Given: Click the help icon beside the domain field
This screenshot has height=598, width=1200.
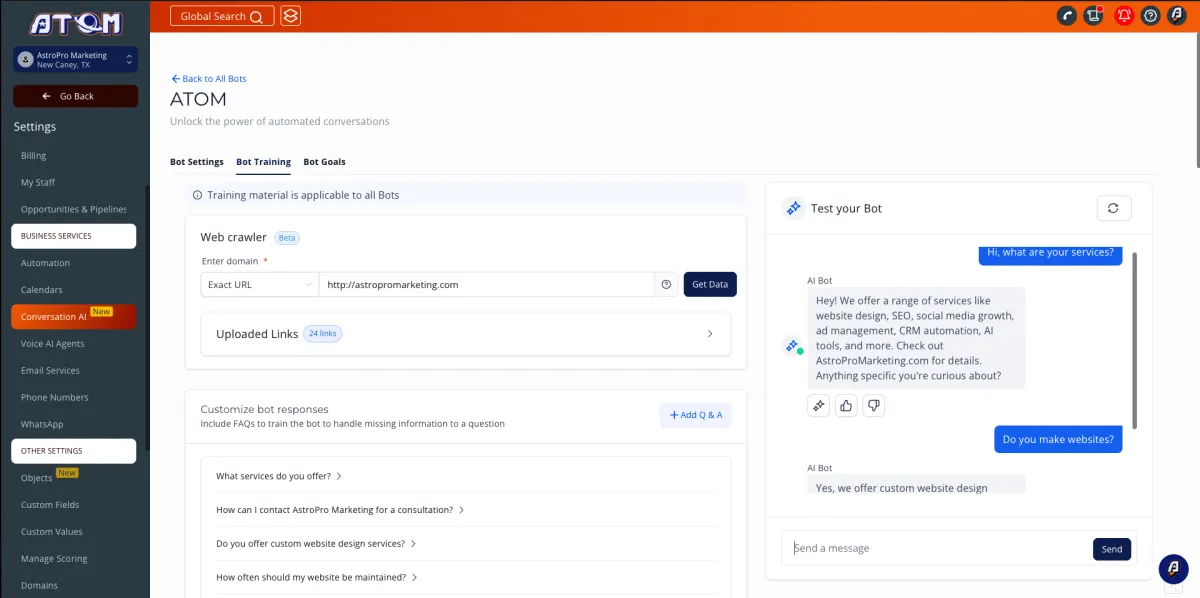Looking at the screenshot, I should [666, 284].
